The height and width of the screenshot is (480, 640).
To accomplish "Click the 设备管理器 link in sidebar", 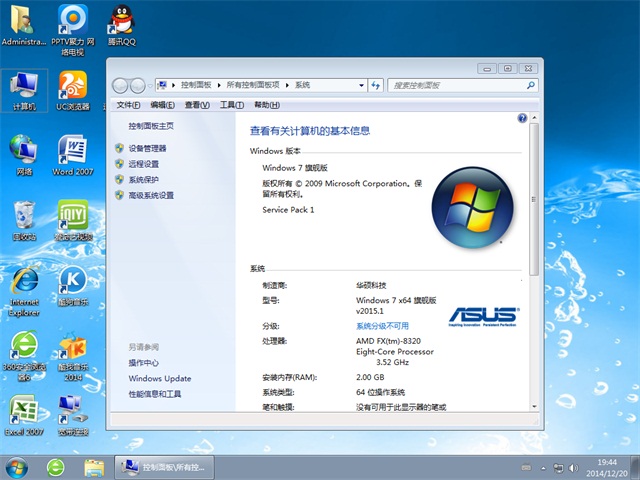I will [147, 148].
